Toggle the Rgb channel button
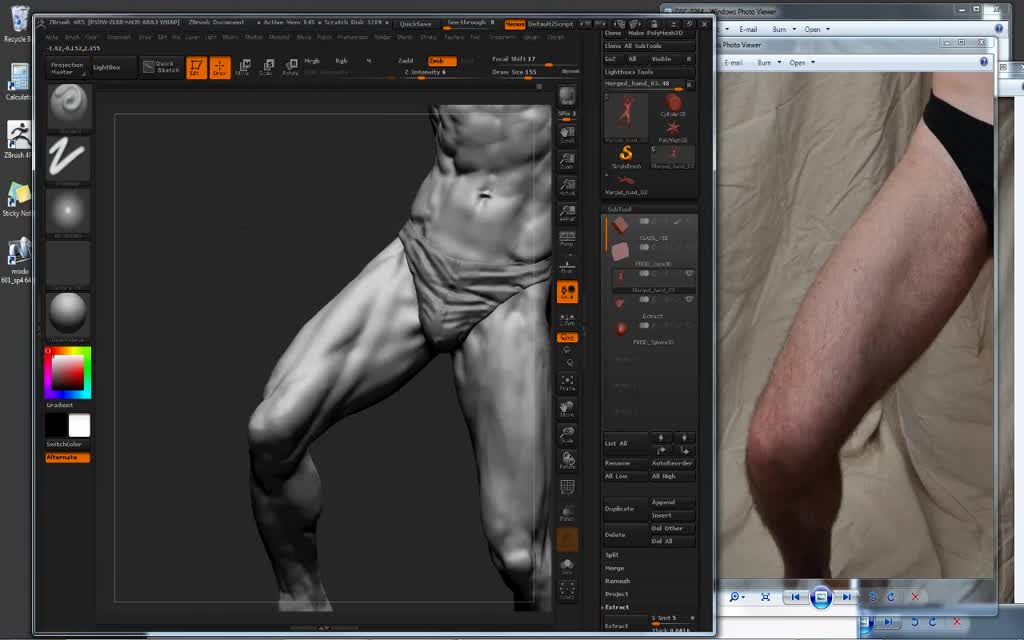 [x=341, y=61]
